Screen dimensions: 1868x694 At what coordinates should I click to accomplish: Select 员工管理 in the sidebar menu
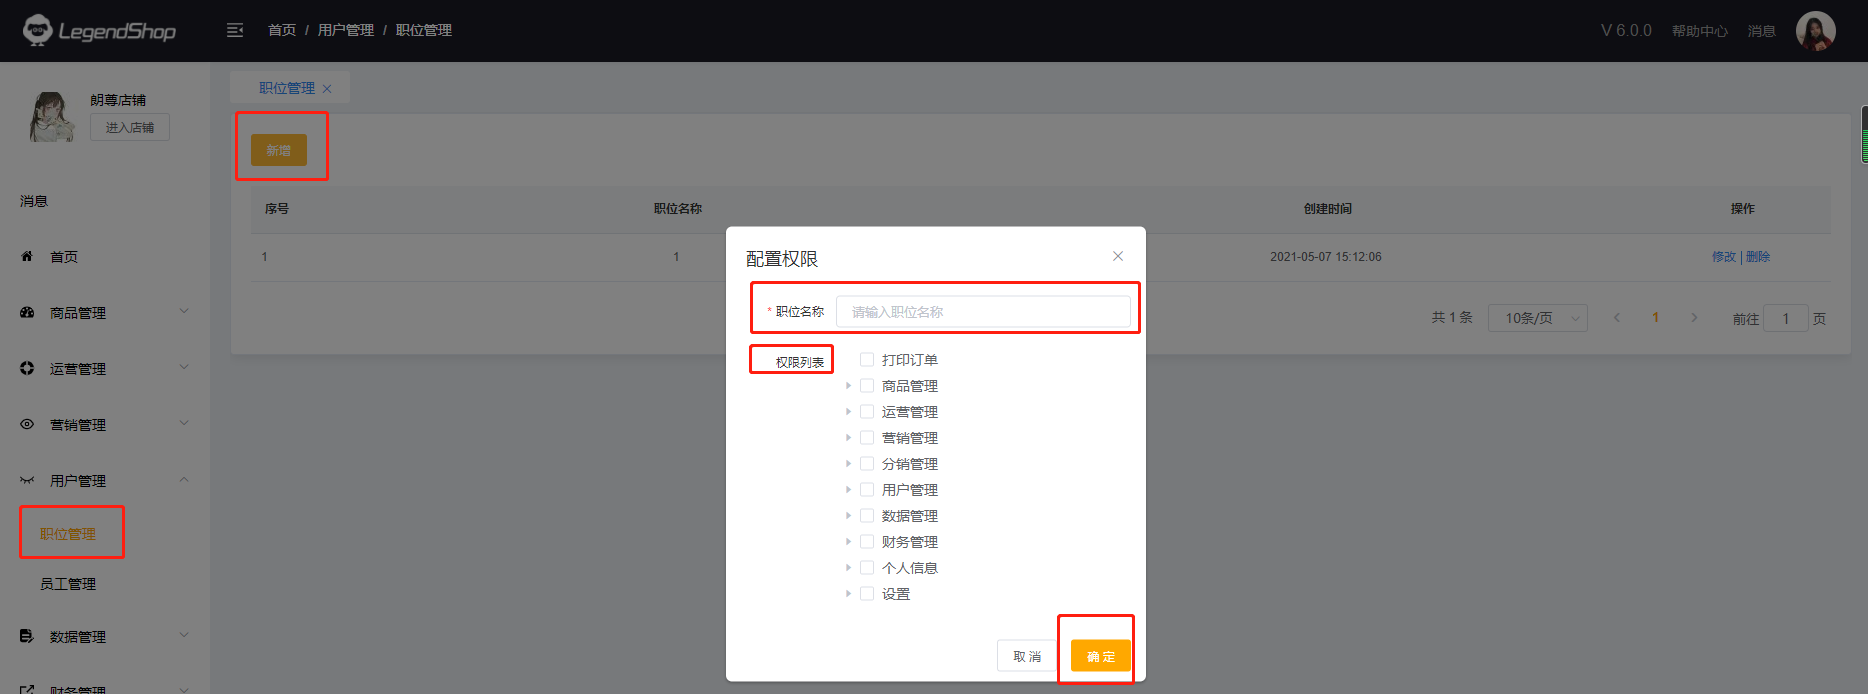pyautogui.click(x=68, y=584)
